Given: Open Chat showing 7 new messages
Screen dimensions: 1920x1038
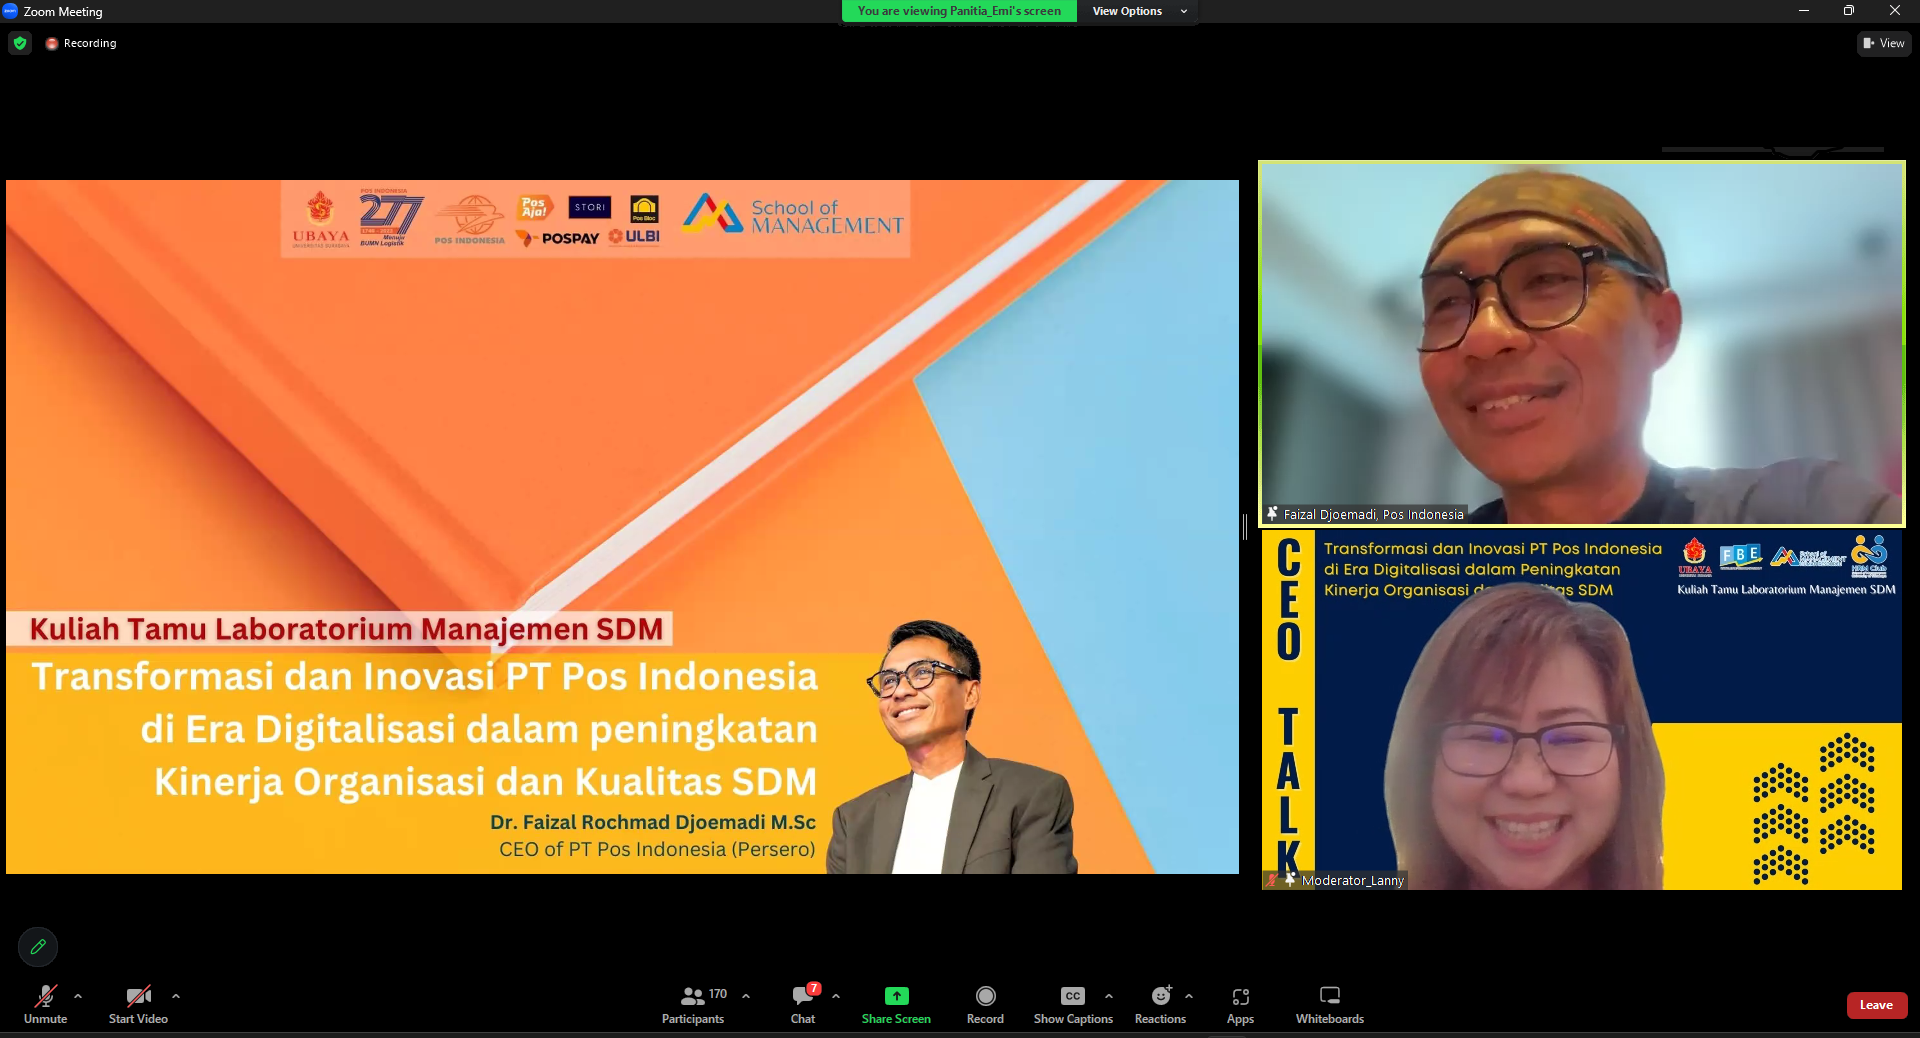Looking at the screenshot, I should point(803,995).
